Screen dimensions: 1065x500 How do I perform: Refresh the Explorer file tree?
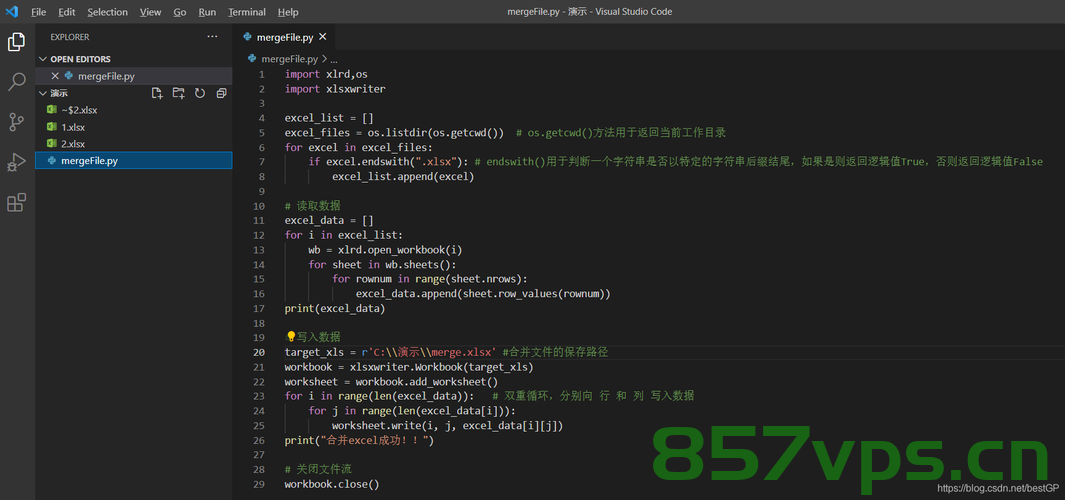200,93
